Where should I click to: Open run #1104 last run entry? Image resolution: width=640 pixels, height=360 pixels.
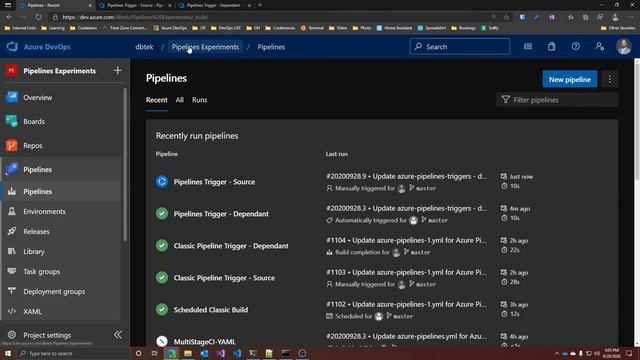[x=407, y=240]
